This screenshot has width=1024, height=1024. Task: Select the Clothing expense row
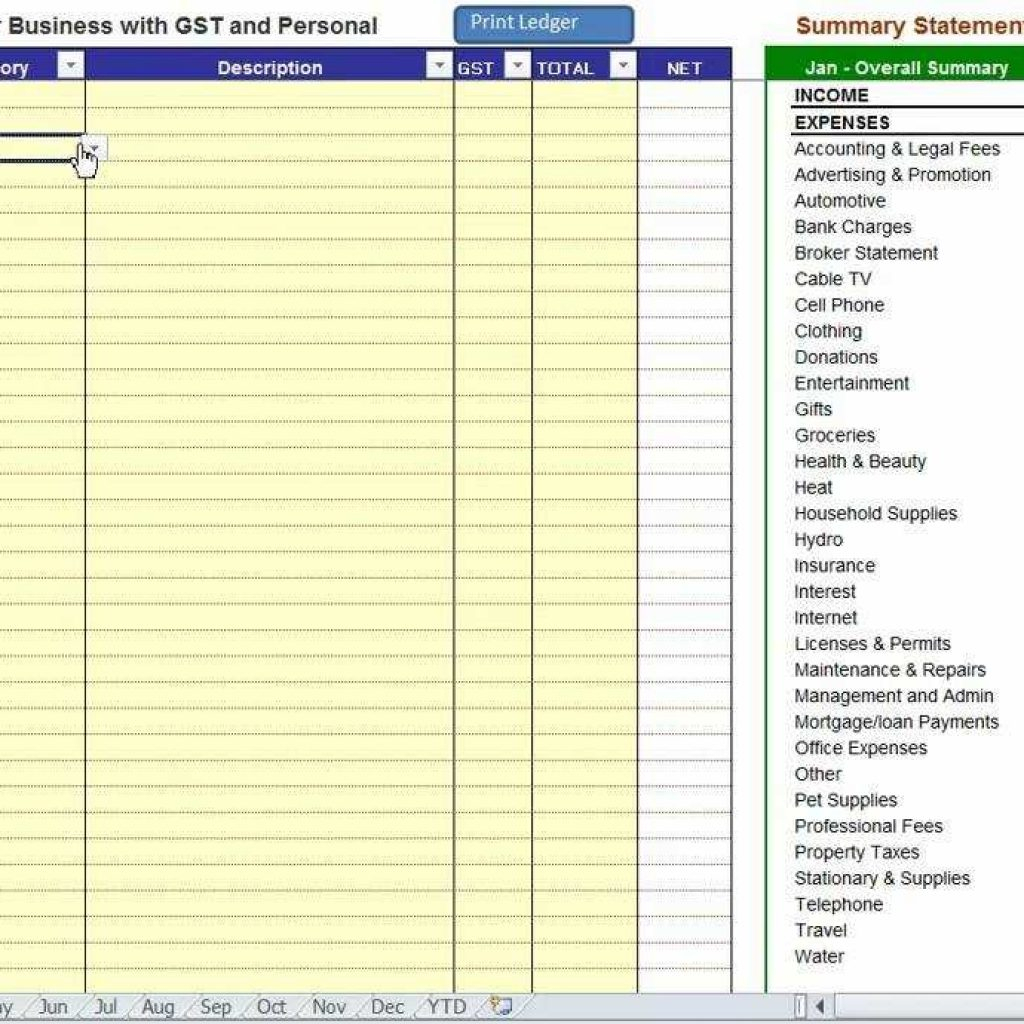827,331
